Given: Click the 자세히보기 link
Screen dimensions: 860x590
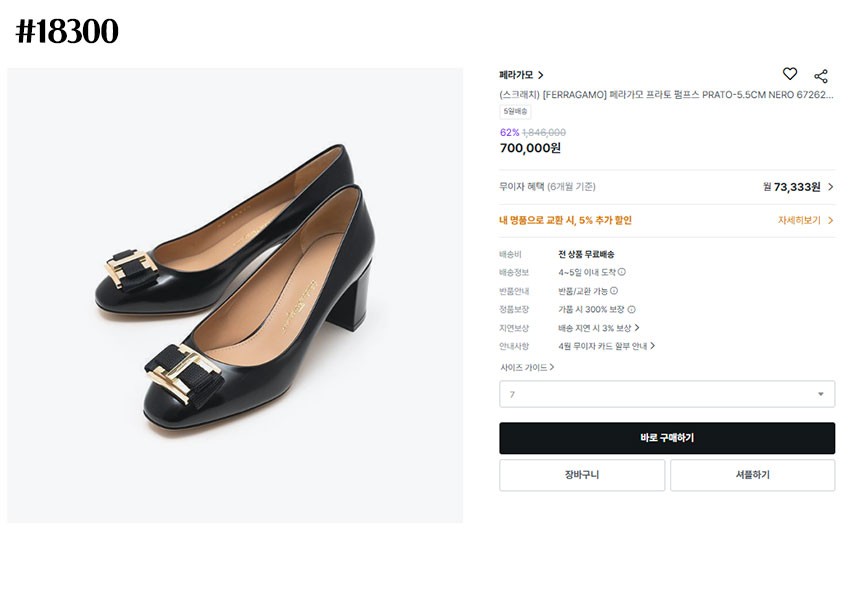Looking at the screenshot, I should tap(799, 220).
